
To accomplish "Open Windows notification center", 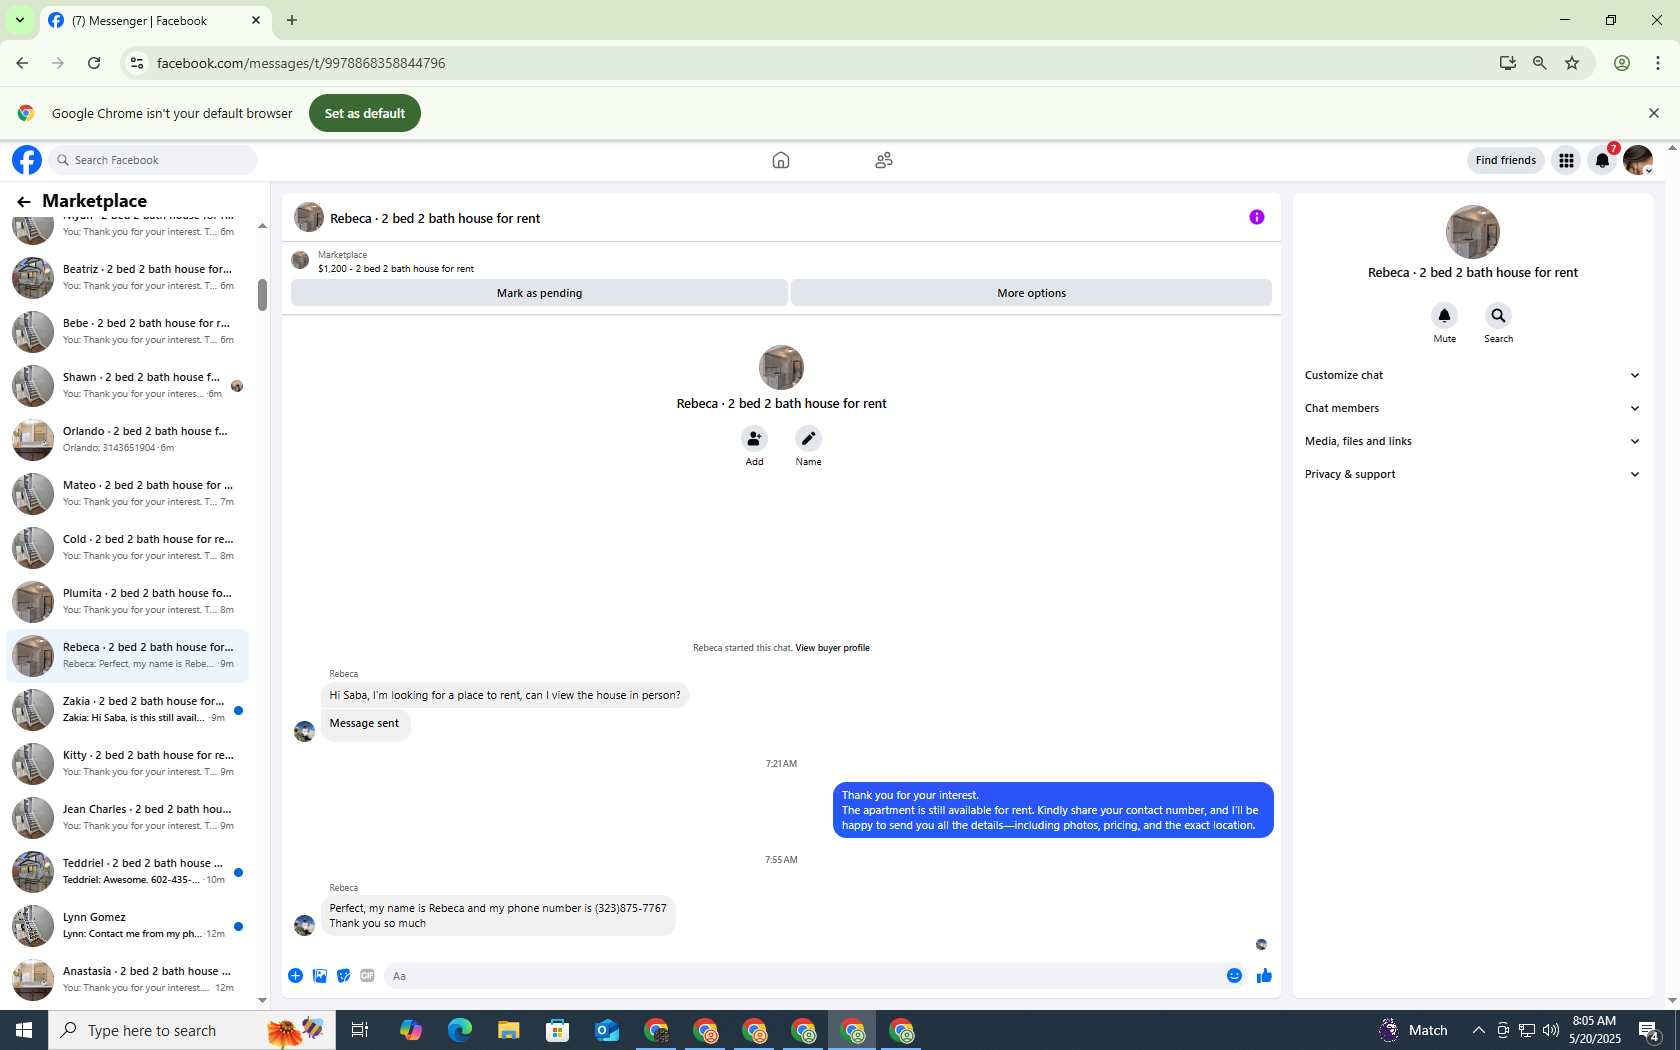I will tap(1650, 1030).
